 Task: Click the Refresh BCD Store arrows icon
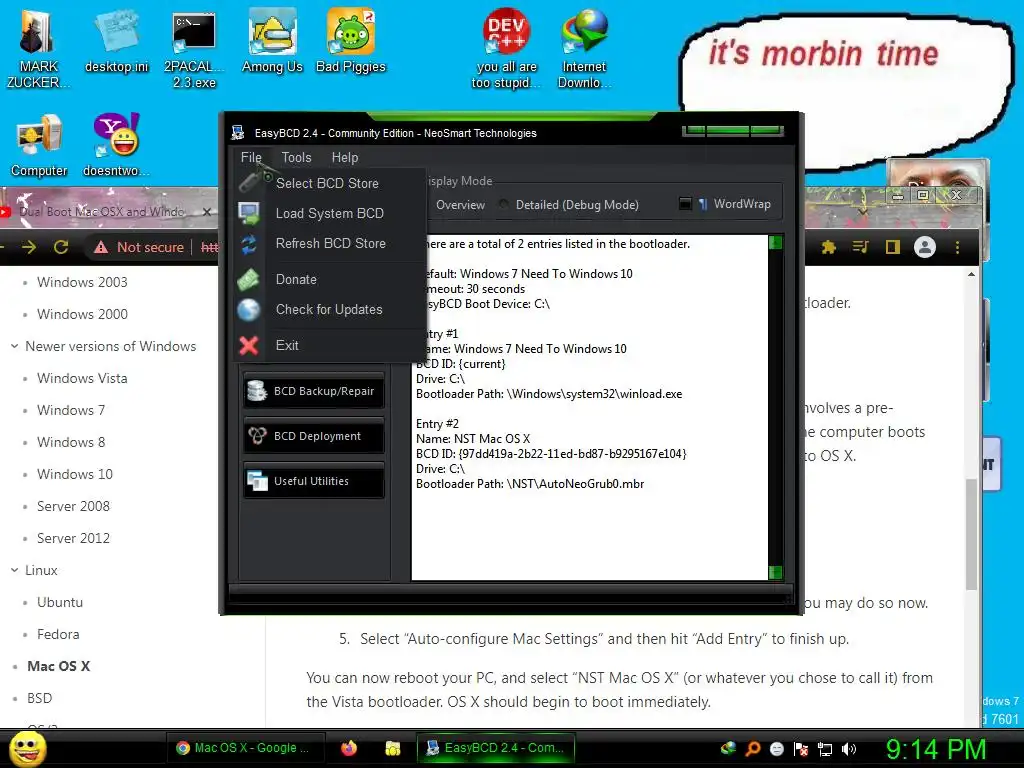(249, 244)
